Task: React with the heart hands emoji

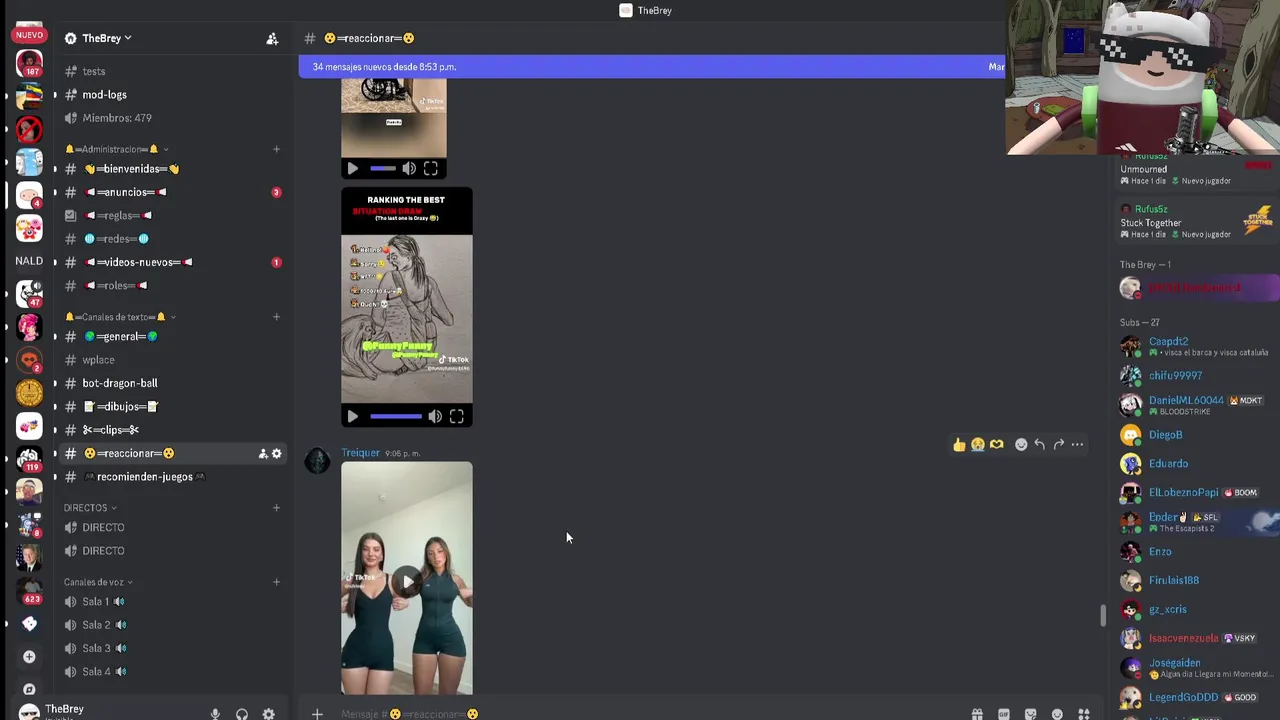Action: (997, 445)
